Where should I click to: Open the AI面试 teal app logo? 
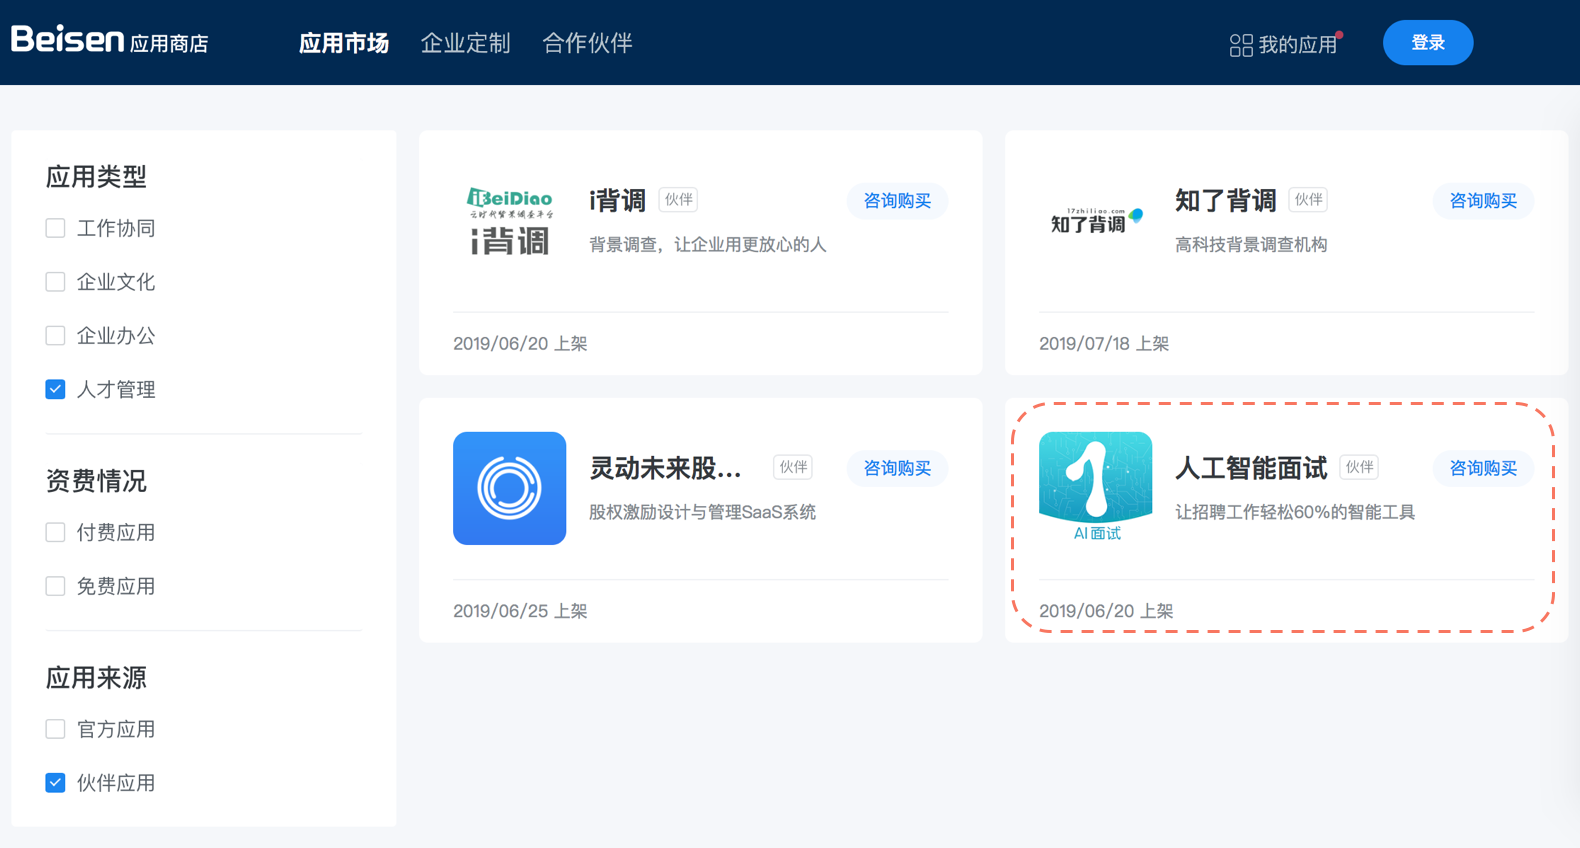[1095, 487]
